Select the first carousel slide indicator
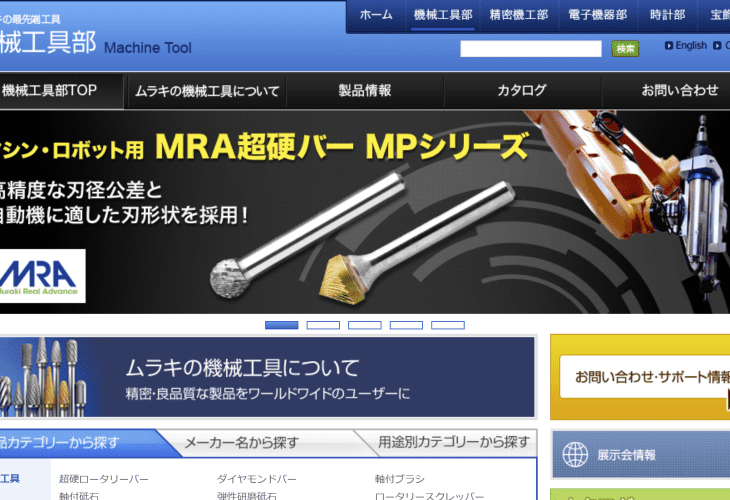 [x=281, y=325]
